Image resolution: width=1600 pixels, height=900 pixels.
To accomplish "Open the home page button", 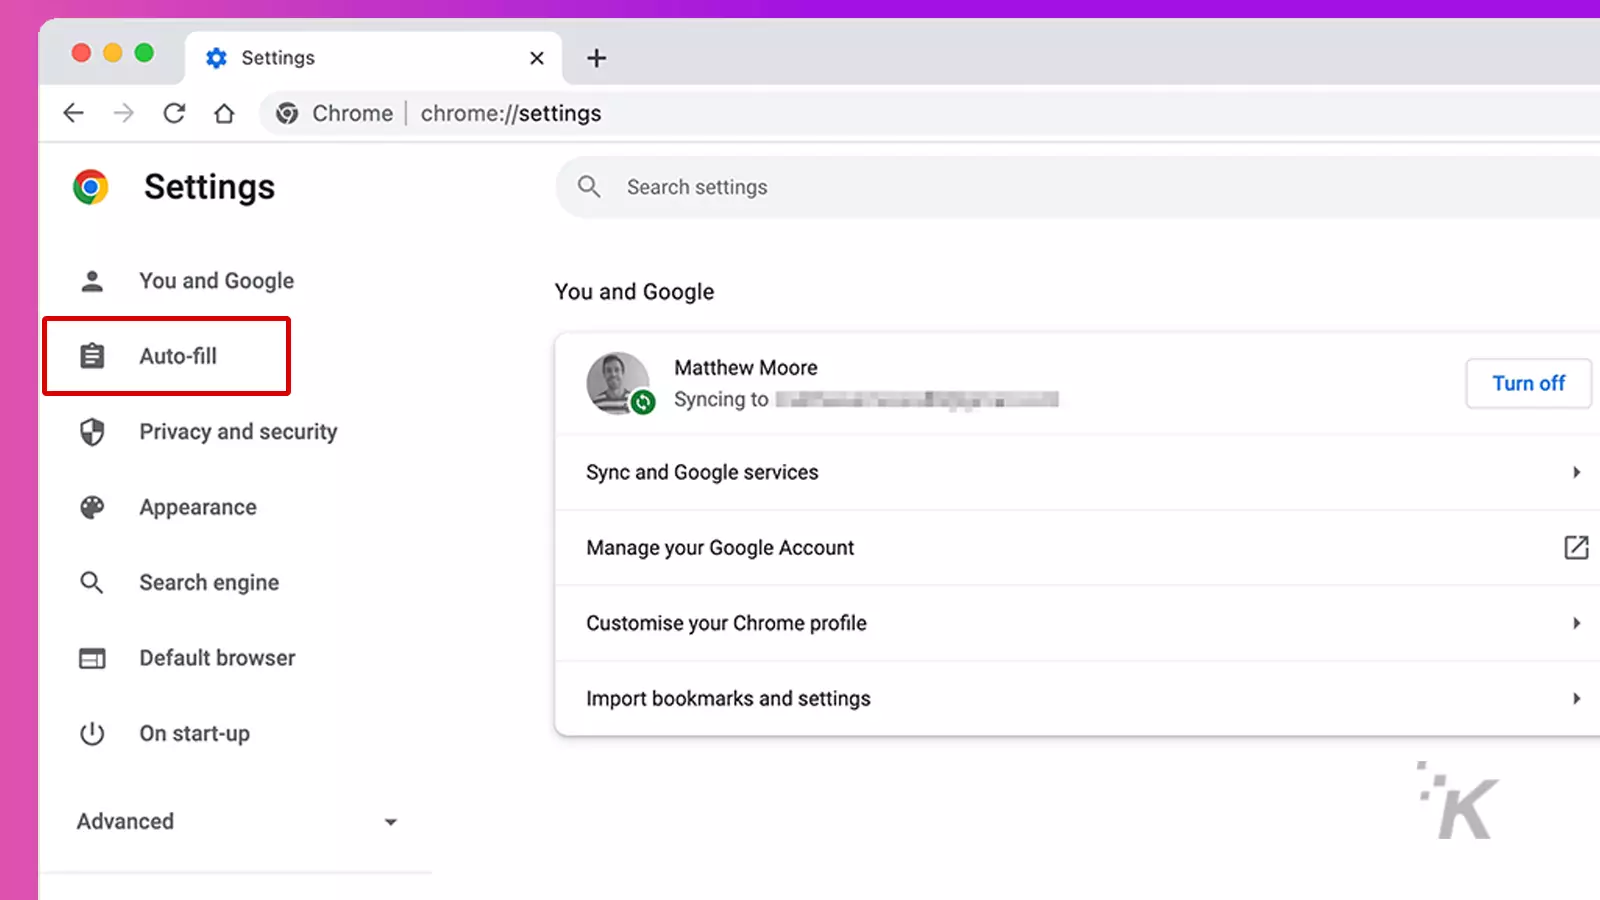I will point(224,113).
